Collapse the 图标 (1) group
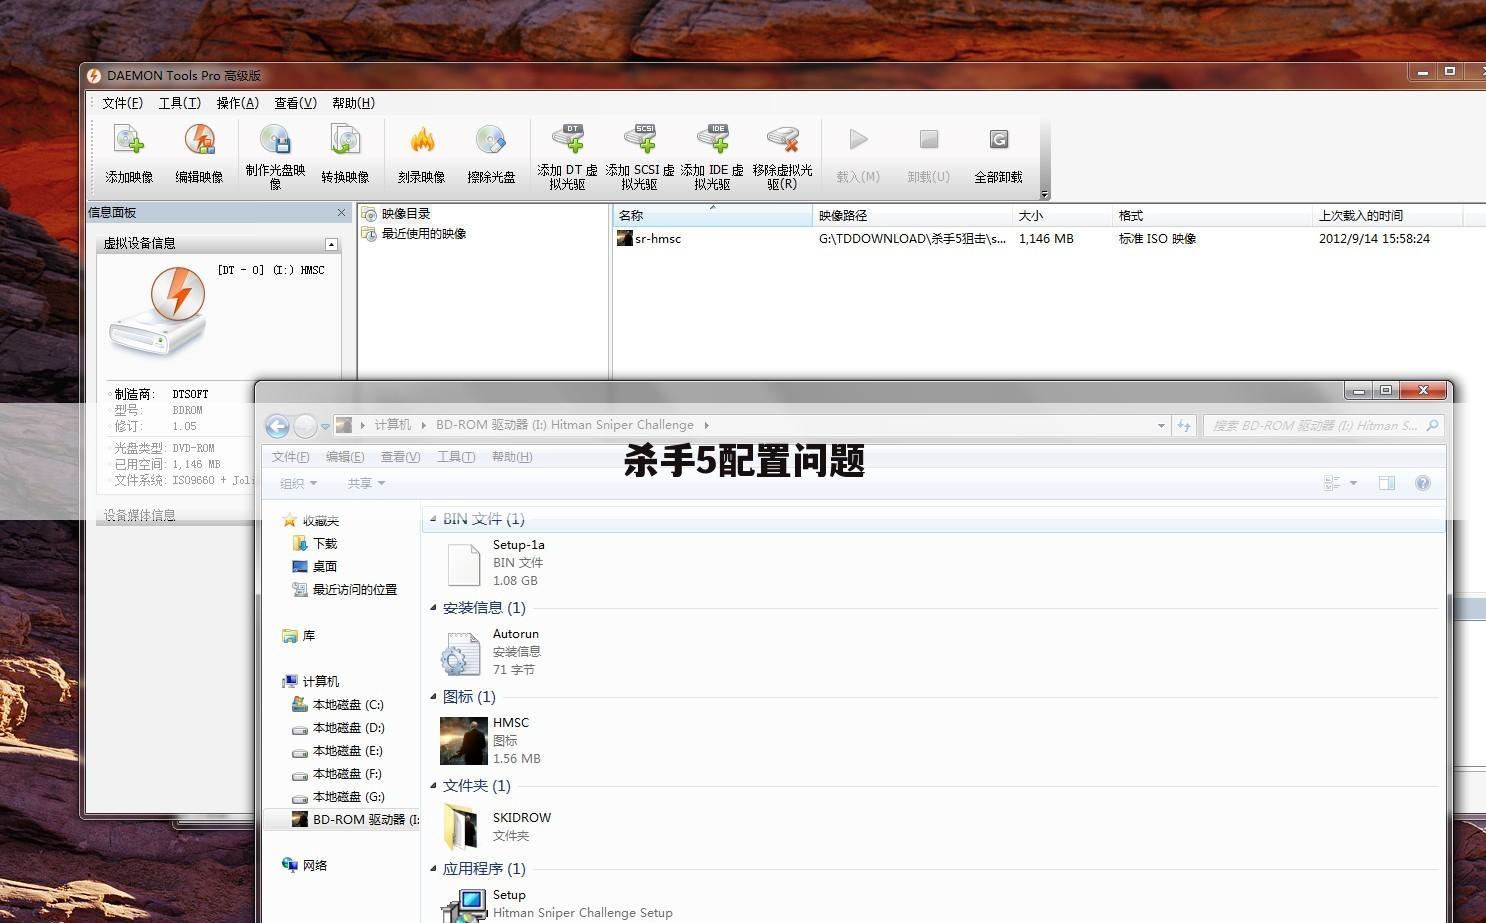 click(x=433, y=697)
